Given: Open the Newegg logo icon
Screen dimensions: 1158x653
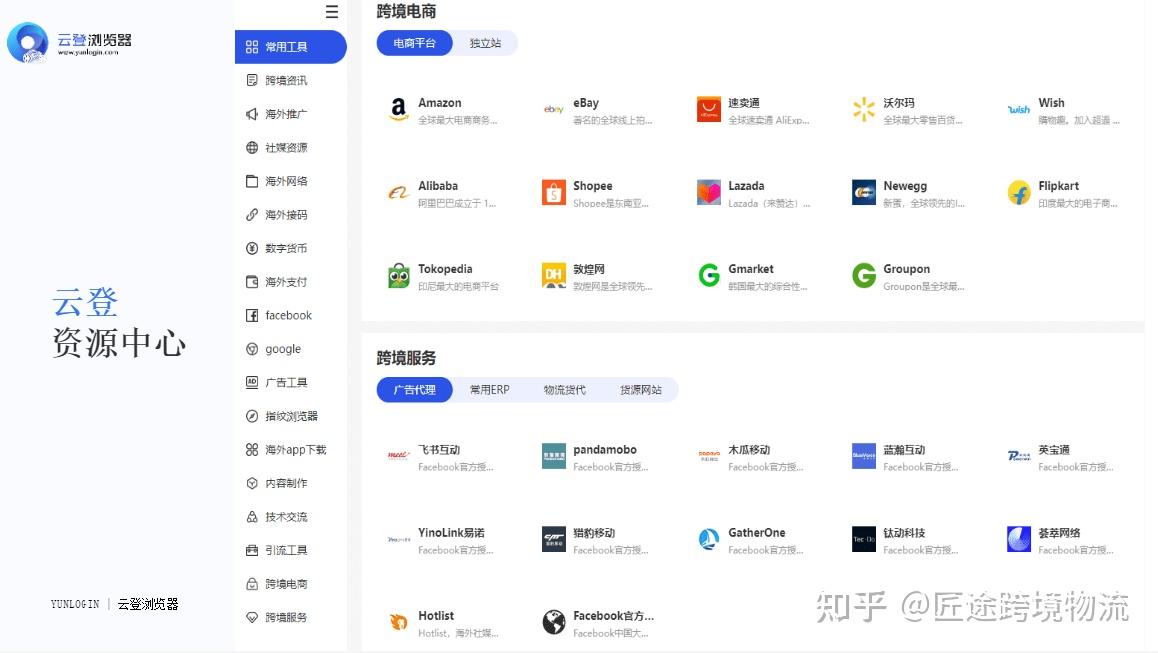Looking at the screenshot, I should tap(864, 193).
